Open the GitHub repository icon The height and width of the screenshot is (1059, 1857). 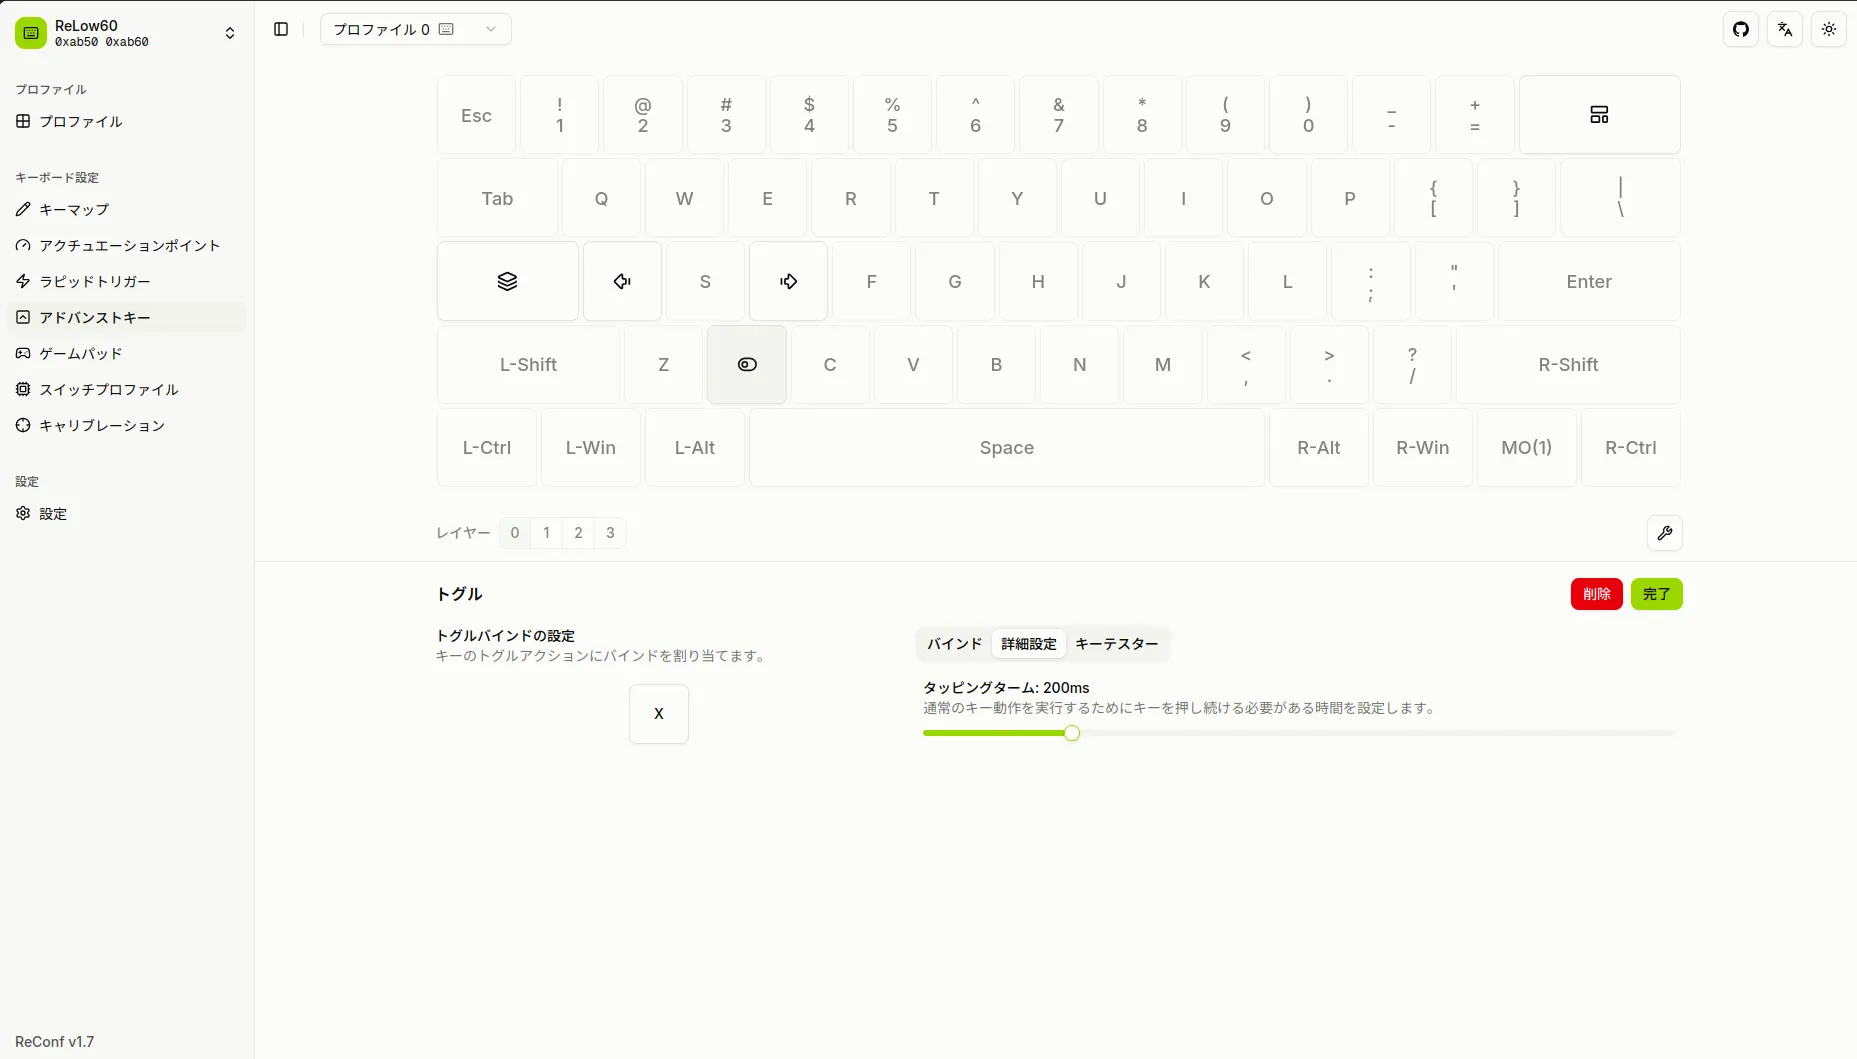point(1741,29)
